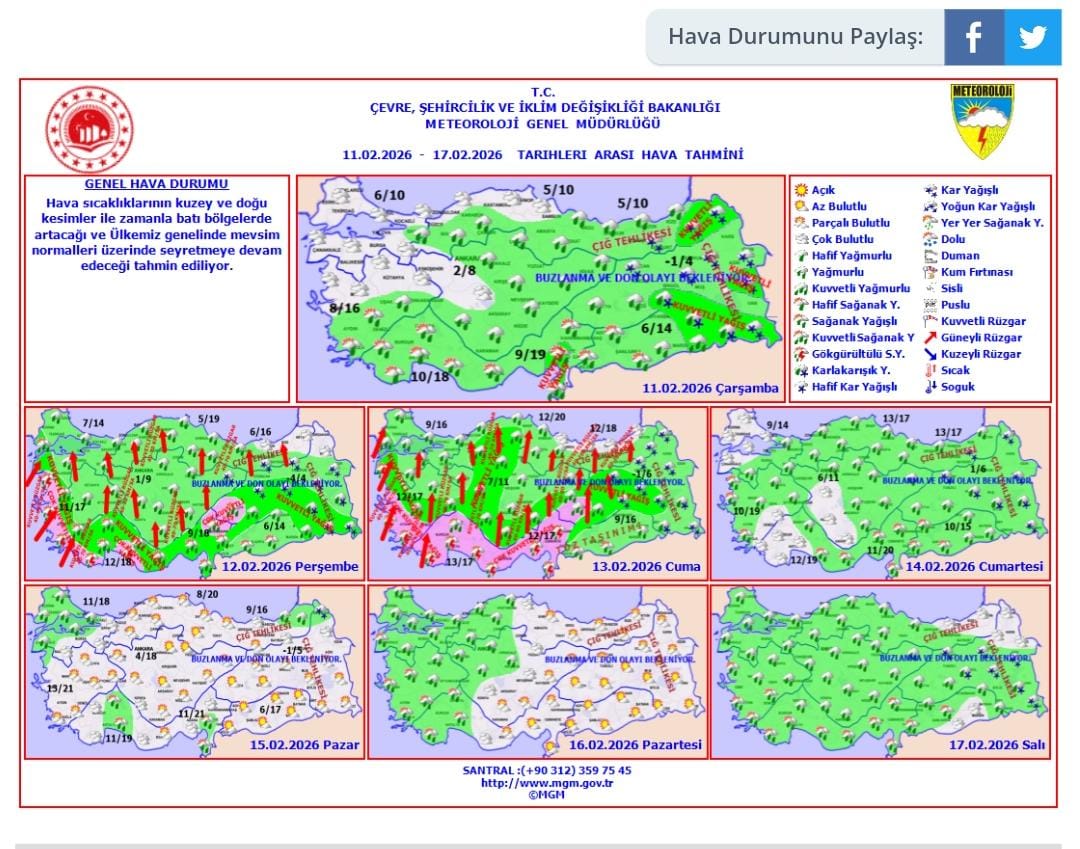Click the Kuzeyli Rüzgar blue arrow icon
The image size is (1080, 849).
tap(930, 354)
